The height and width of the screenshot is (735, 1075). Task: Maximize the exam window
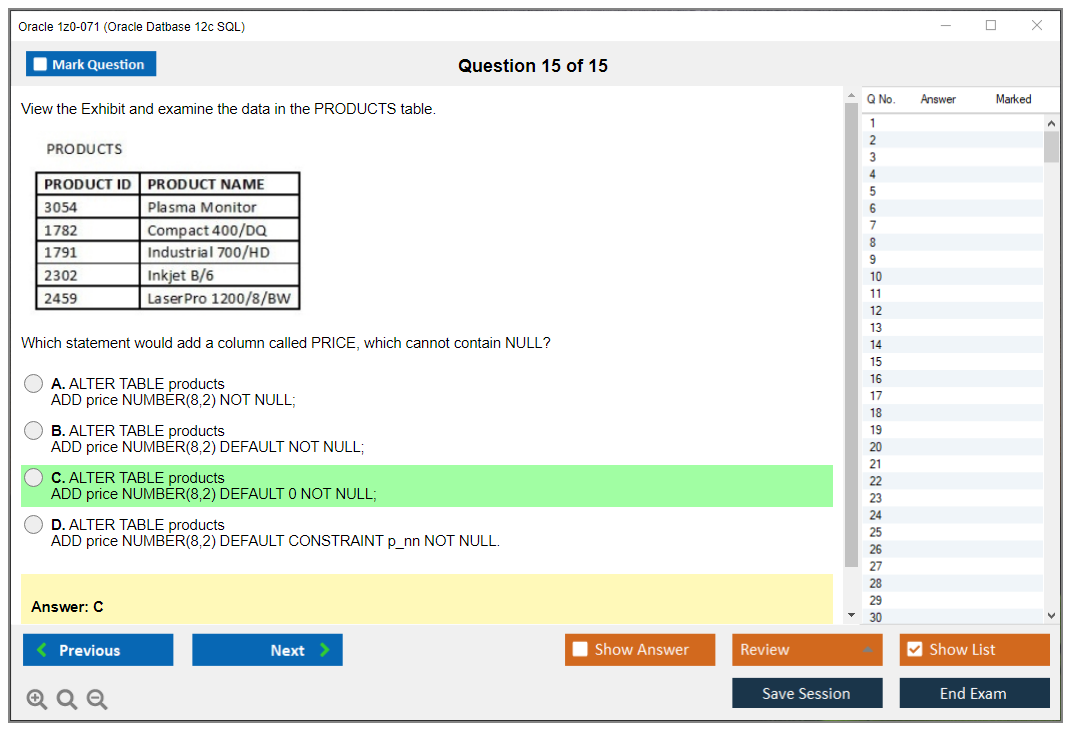click(x=991, y=26)
